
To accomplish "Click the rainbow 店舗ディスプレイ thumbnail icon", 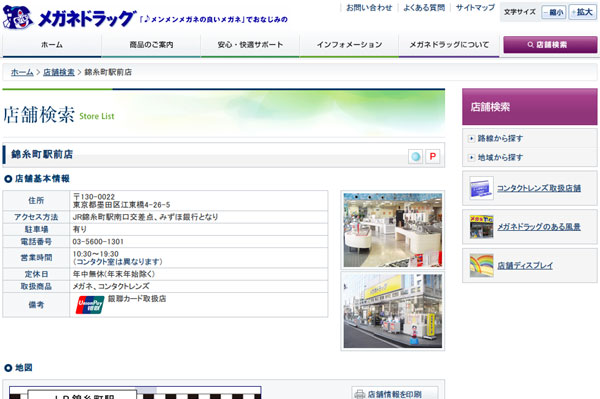I will pyautogui.click(x=481, y=265).
